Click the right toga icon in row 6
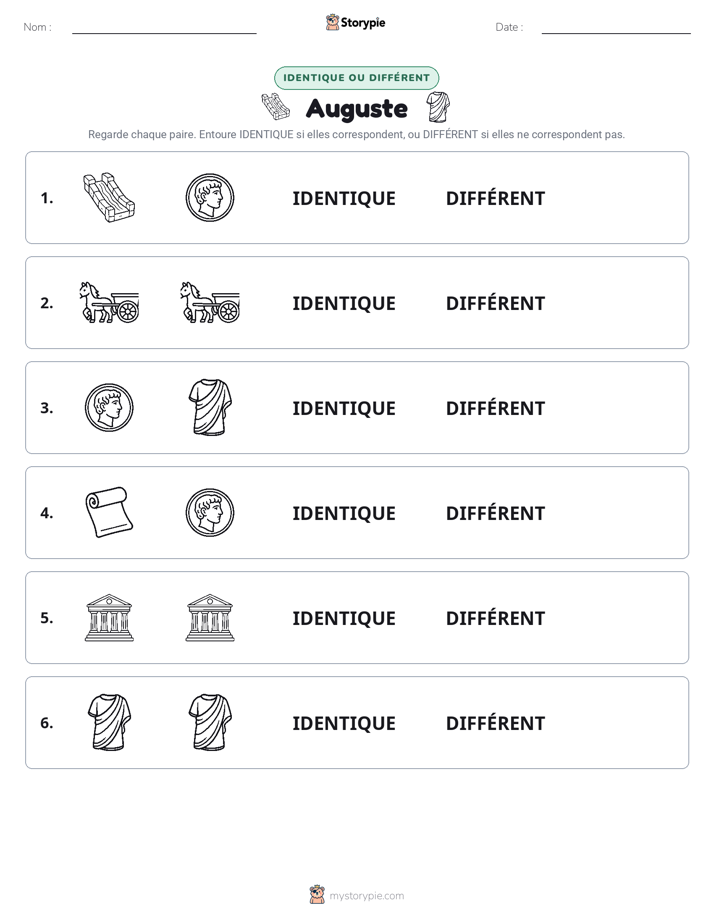This screenshot has width=714, height=924. 210,722
